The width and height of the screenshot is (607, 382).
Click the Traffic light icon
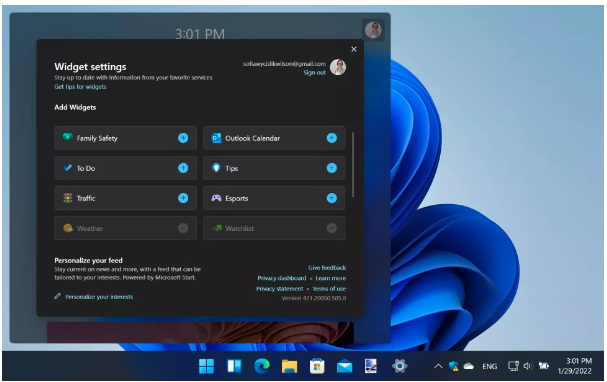pos(68,198)
